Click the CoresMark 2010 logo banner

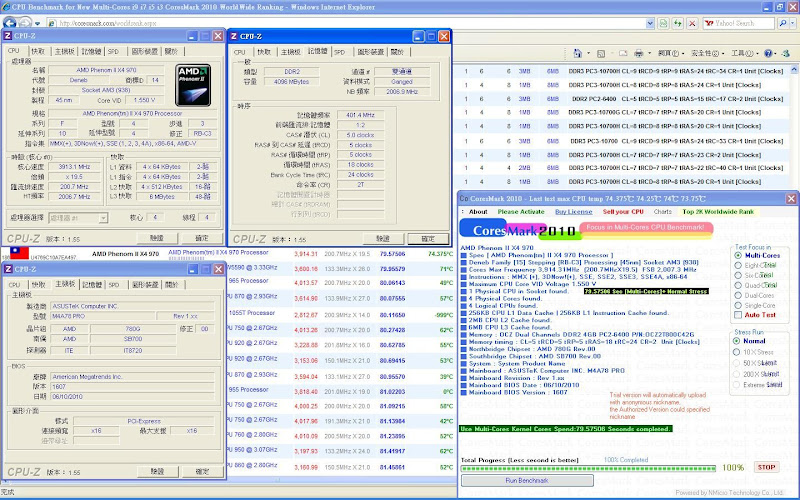[586, 230]
